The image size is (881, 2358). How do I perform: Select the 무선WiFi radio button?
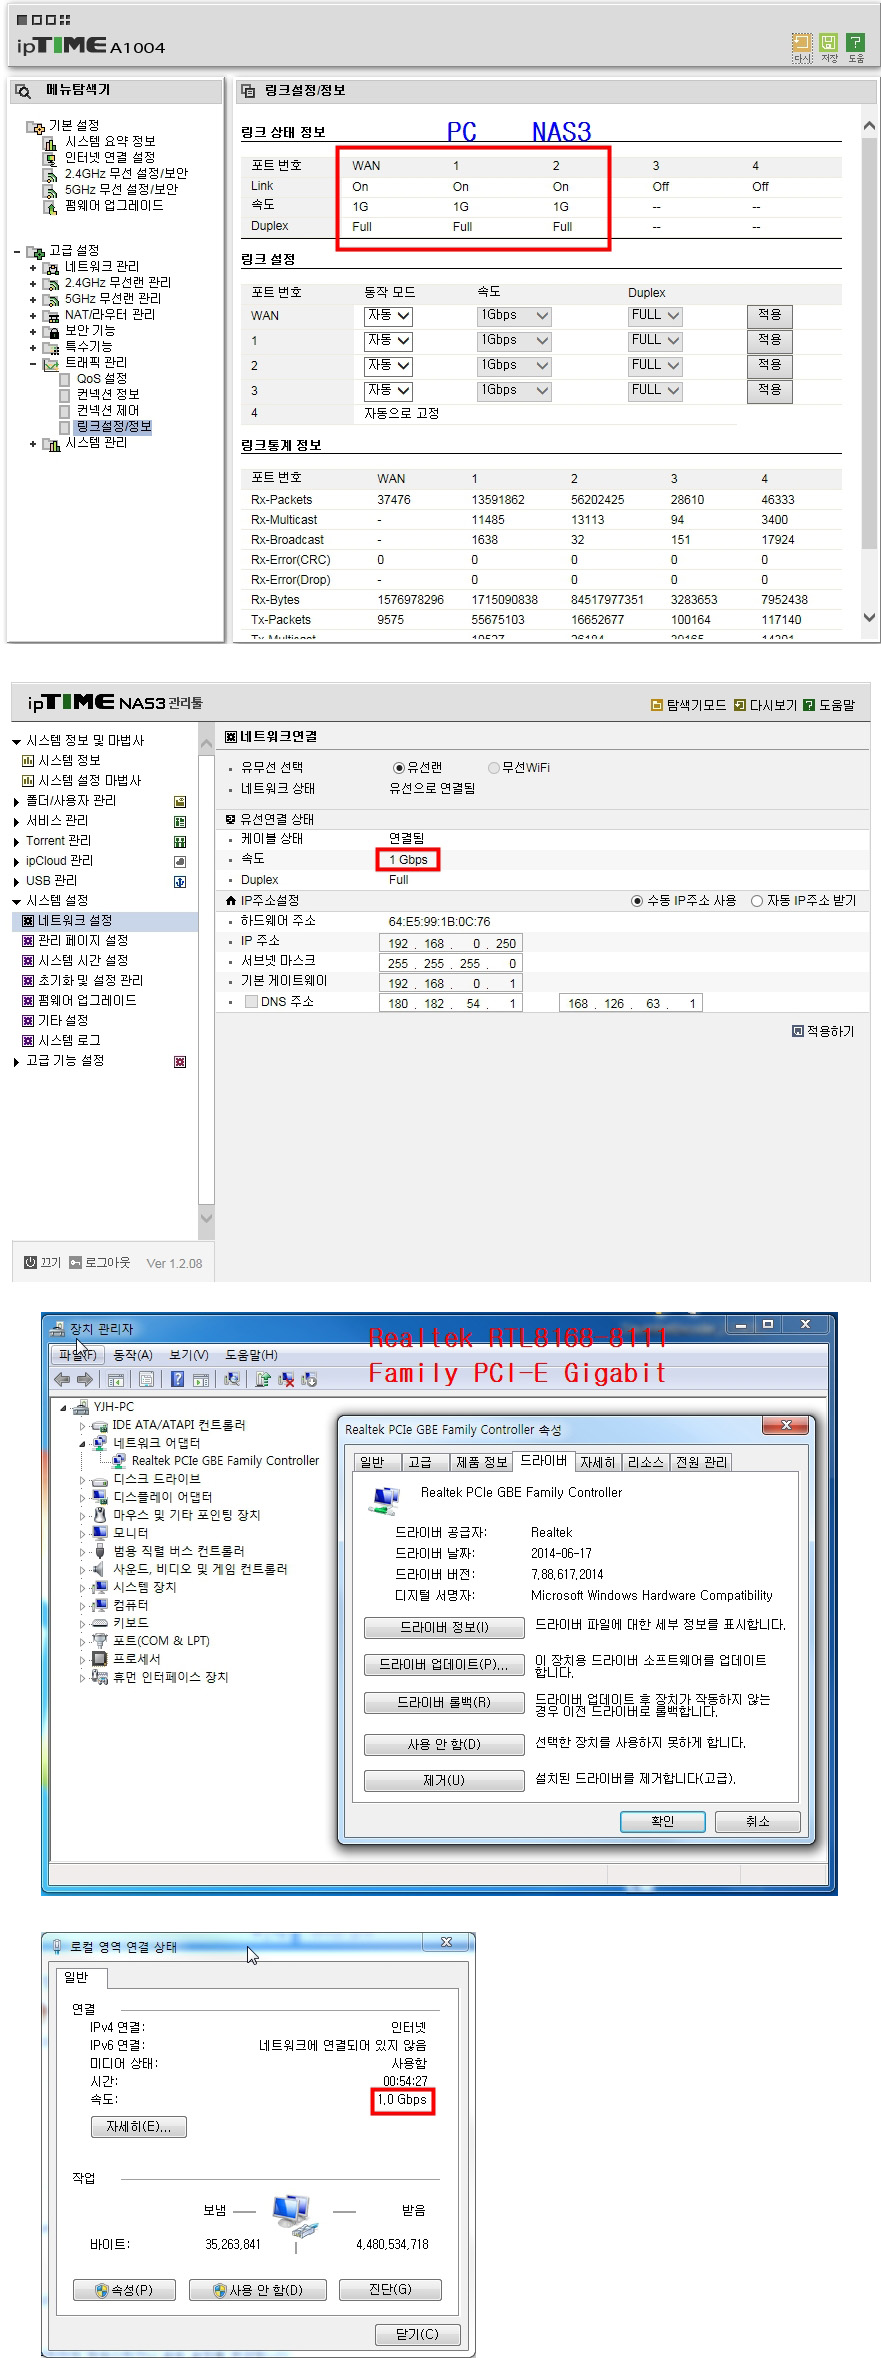[x=494, y=768]
